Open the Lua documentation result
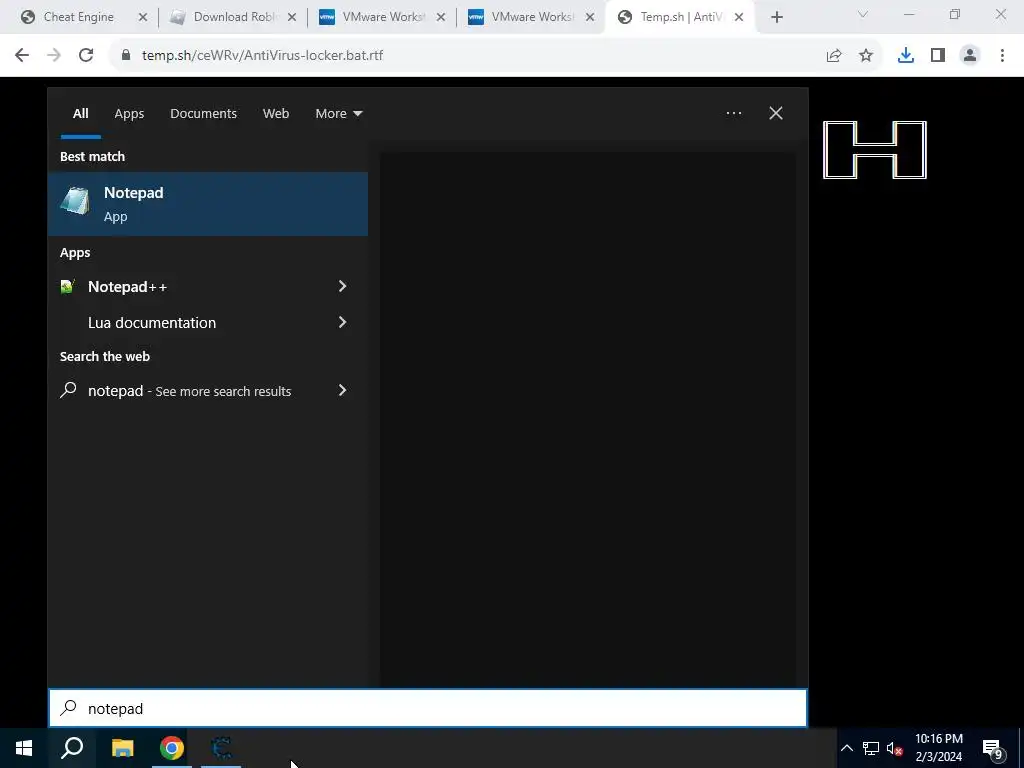The height and width of the screenshot is (768, 1024). tap(152, 323)
